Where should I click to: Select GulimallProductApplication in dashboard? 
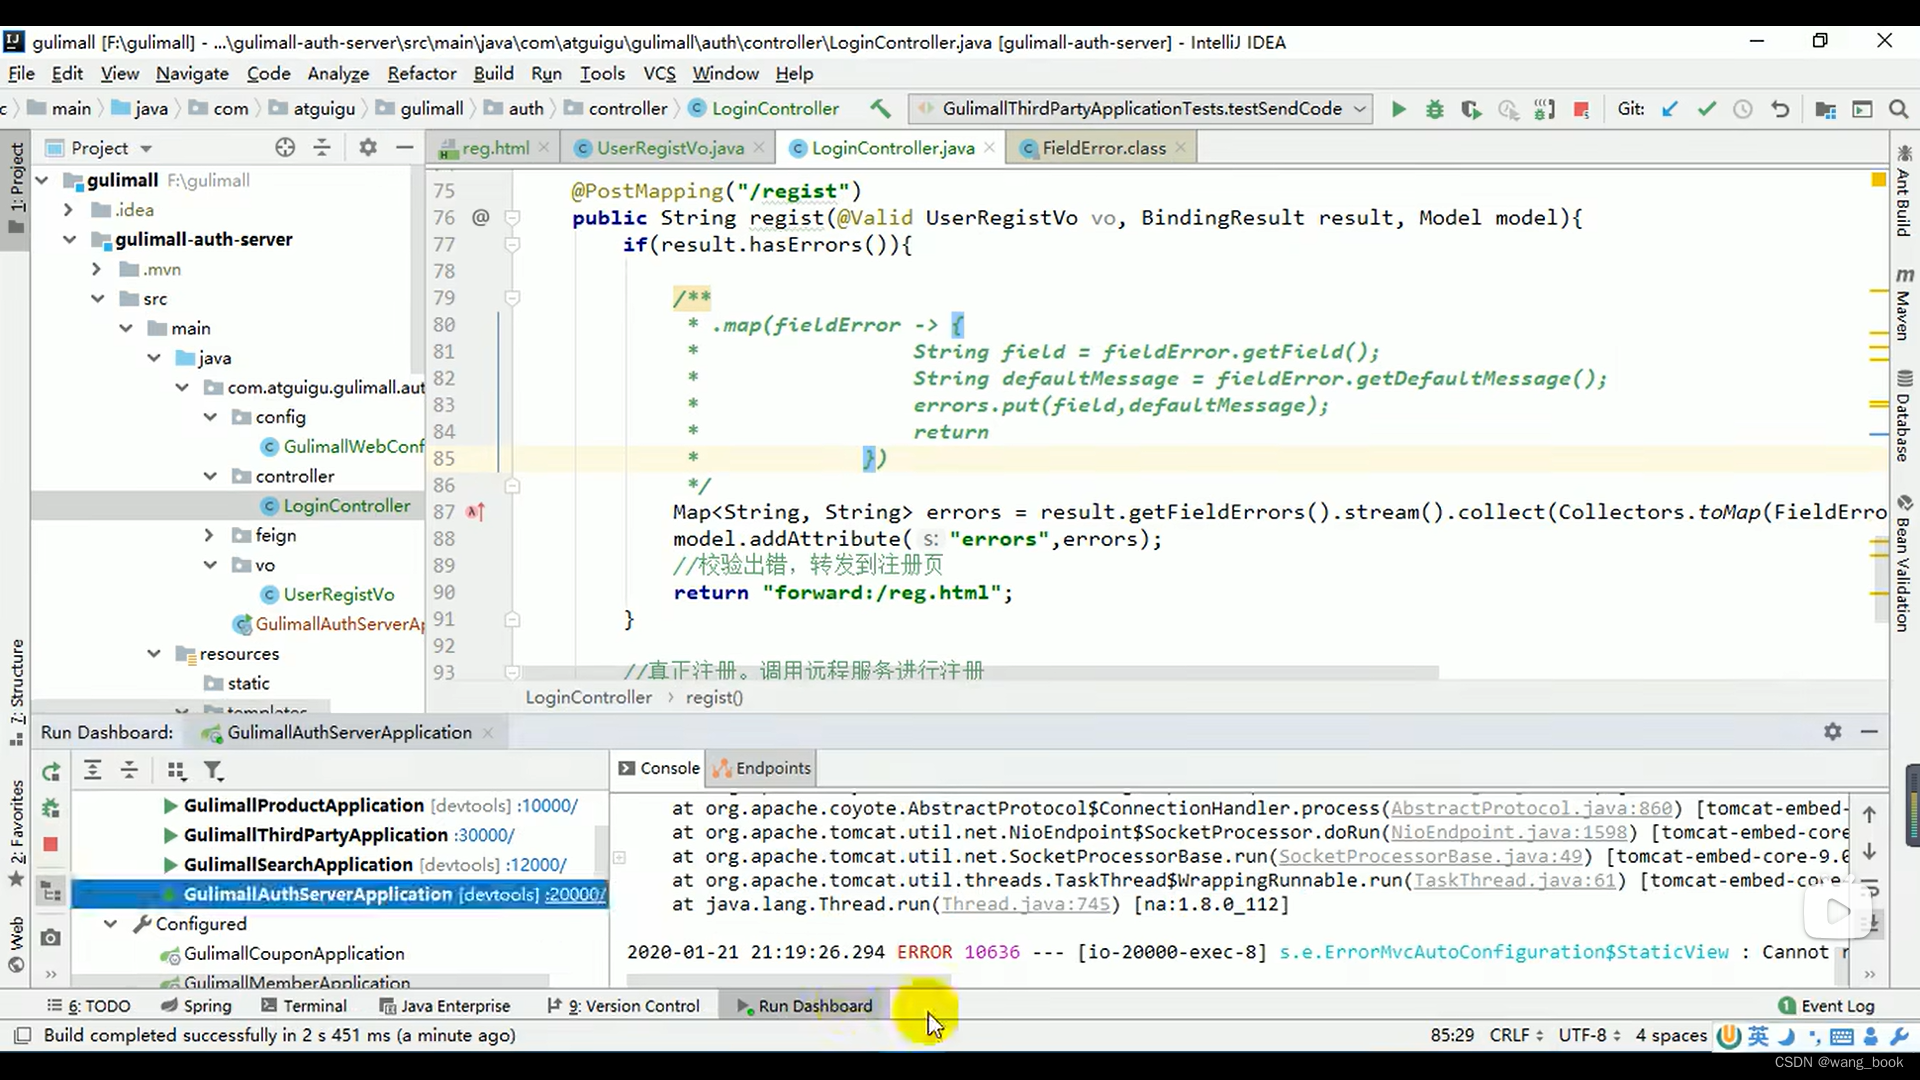pos(303,805)
